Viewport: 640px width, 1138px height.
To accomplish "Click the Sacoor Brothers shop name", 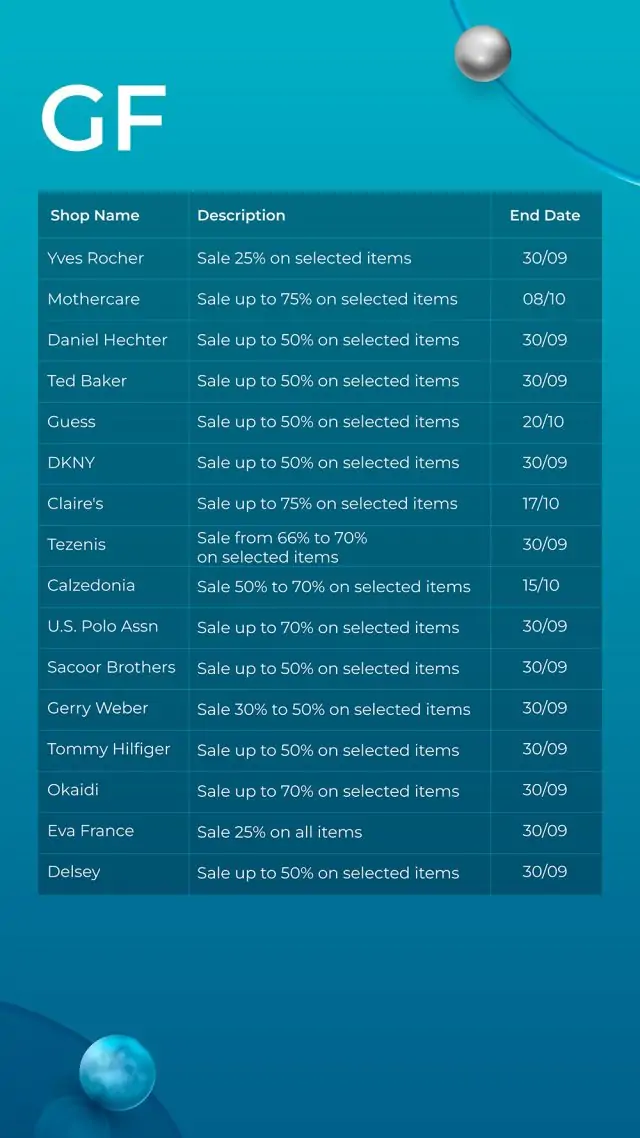I will tap(111, 667).
